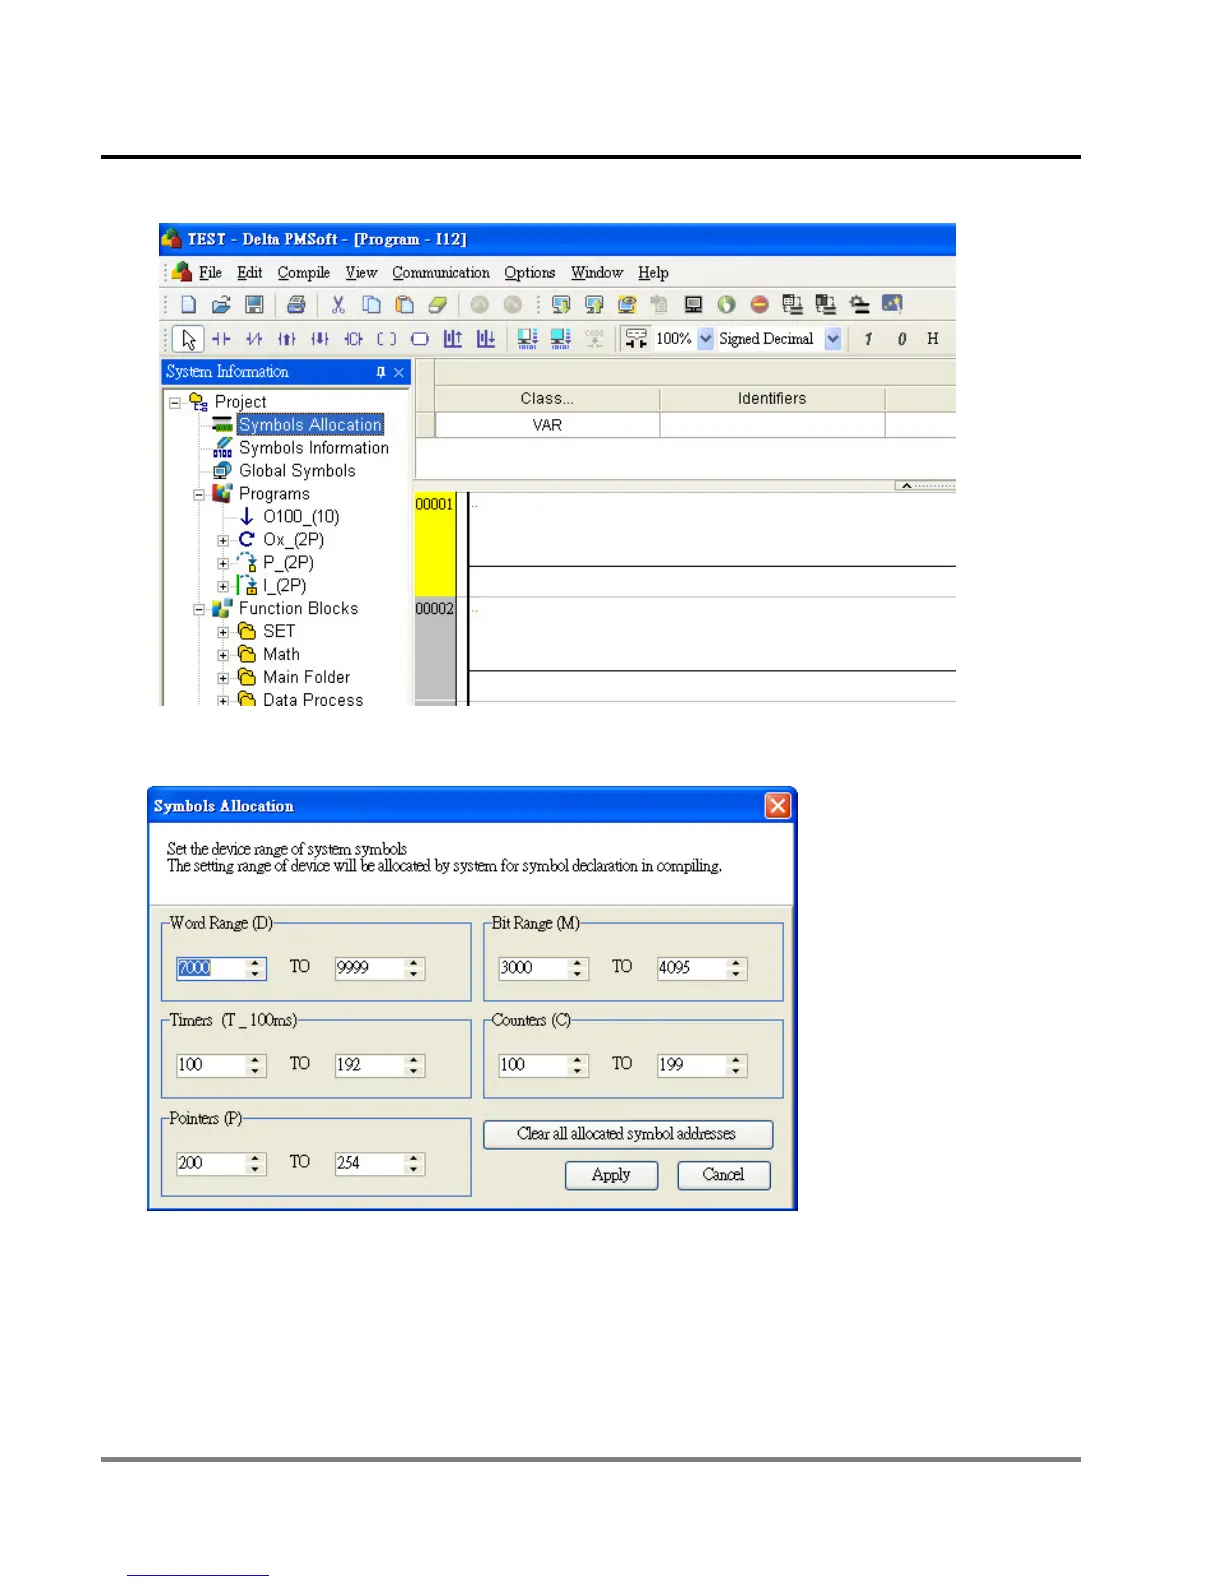Click the ladder zoom display icon beside 100%
The image size is (1224, 1584).
coord(636,339)
